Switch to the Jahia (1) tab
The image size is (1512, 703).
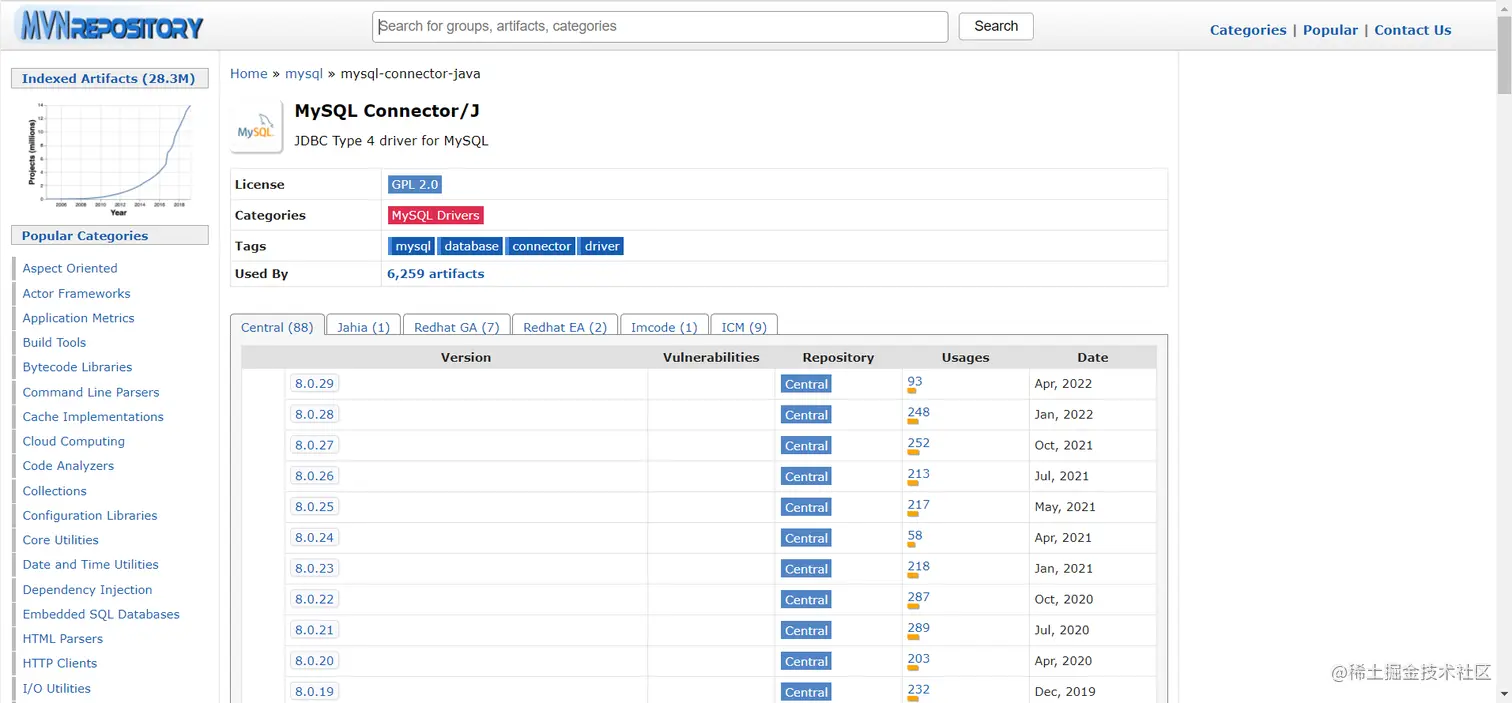click(363, 327)
